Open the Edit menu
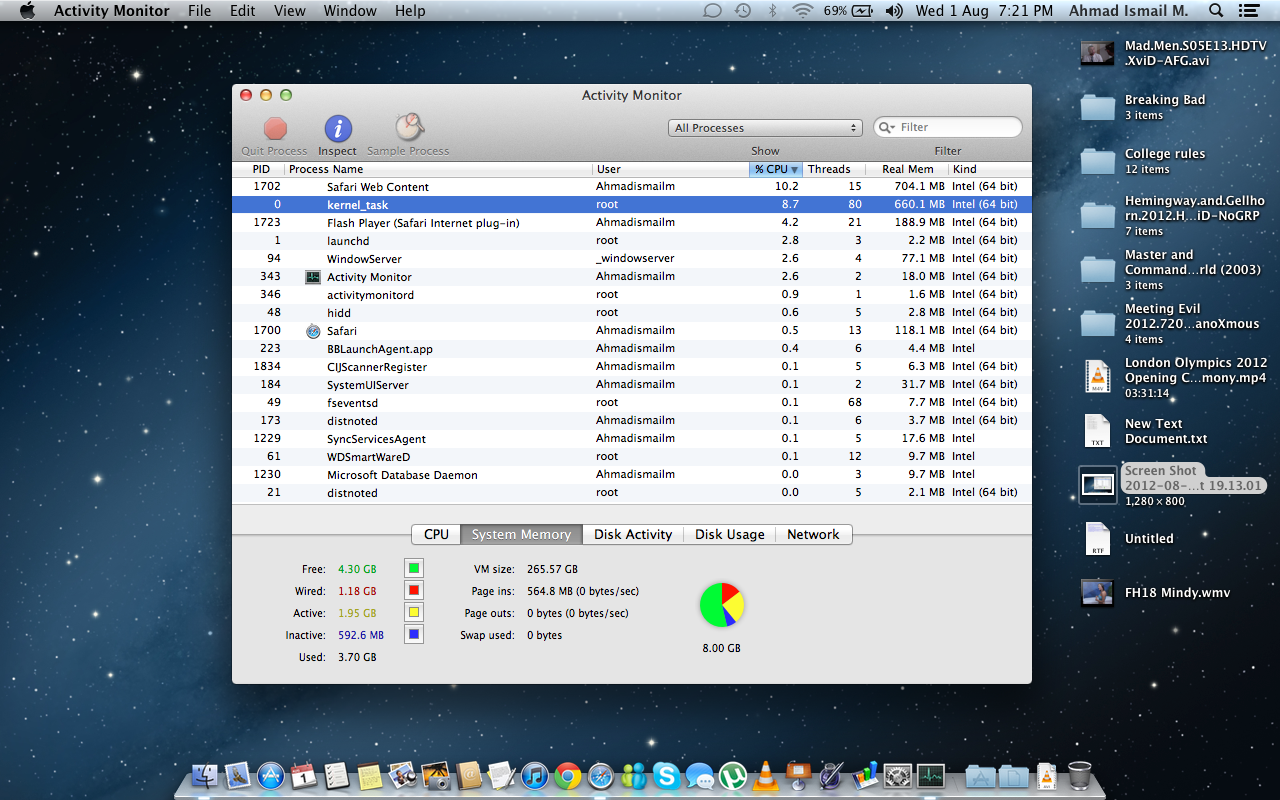This screenshot has height=800, width=1280. click(x=243, y=11)
